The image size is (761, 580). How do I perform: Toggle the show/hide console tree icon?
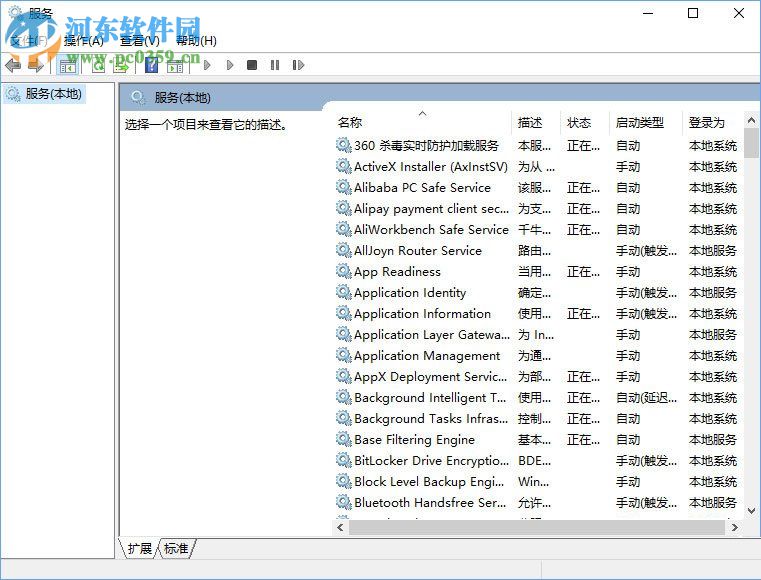point(68,65)
